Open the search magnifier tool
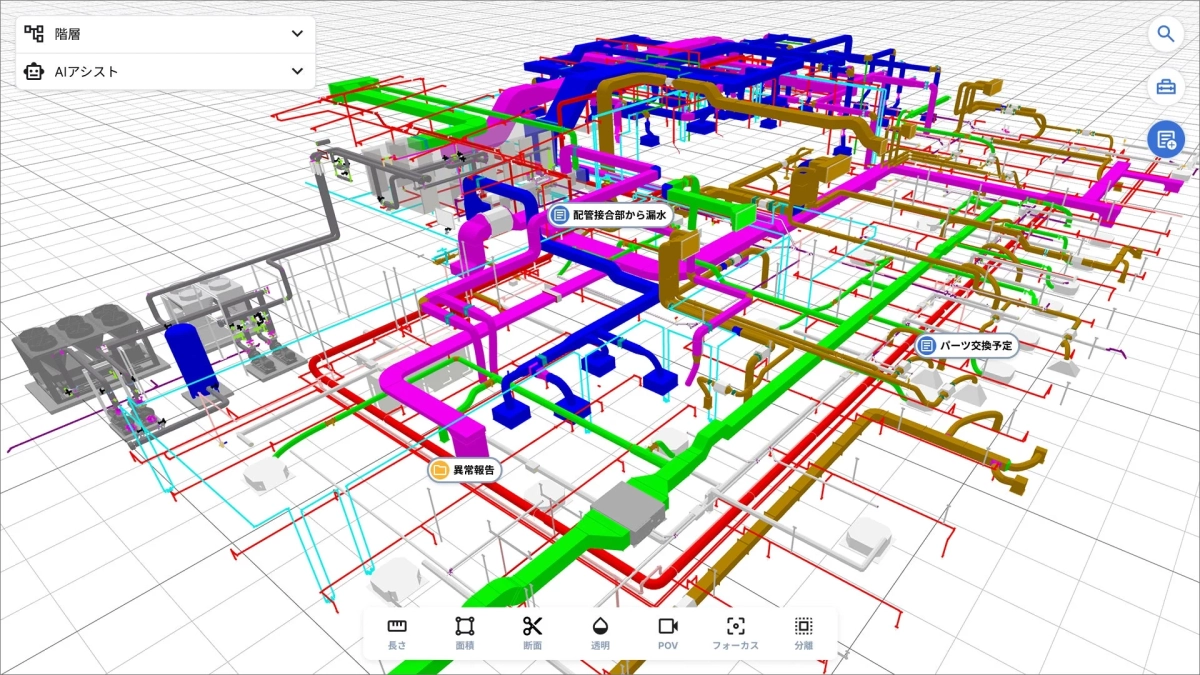The image size is (1200, 675). (x=1166, y=33)
